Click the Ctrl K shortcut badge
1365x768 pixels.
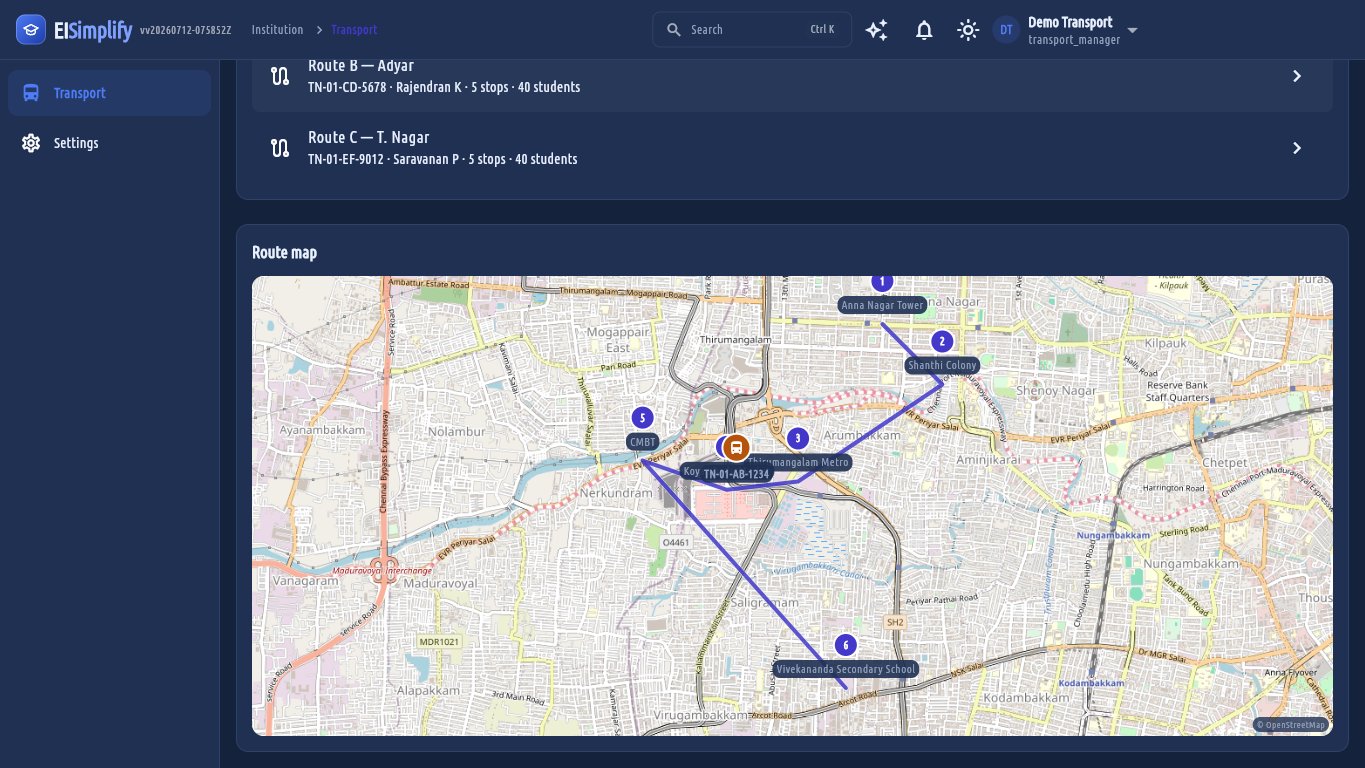[822, 30]
